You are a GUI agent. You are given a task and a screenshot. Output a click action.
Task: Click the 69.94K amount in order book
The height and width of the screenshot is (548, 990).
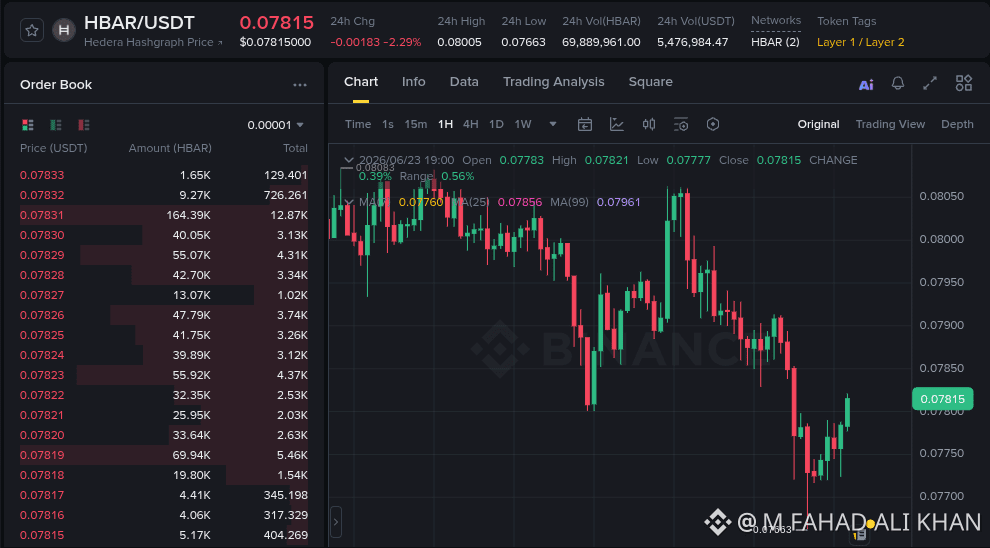tap(191, 455)
